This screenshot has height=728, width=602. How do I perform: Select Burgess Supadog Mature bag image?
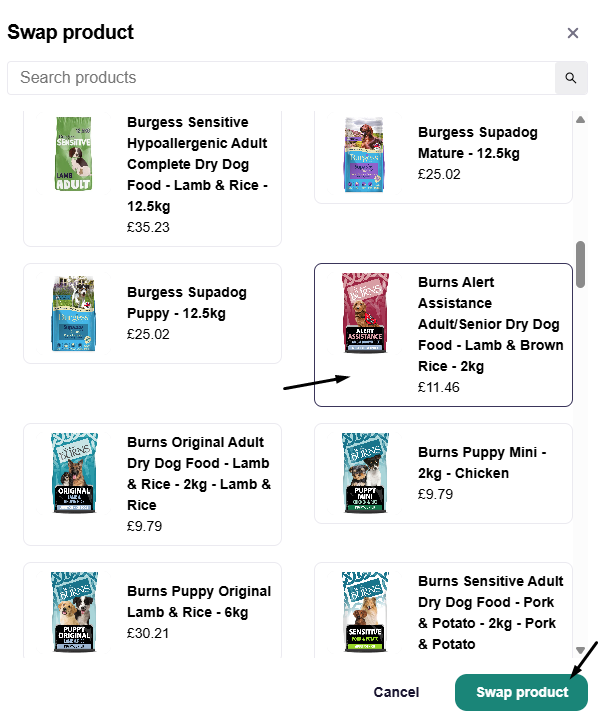[x=364, y=154]
